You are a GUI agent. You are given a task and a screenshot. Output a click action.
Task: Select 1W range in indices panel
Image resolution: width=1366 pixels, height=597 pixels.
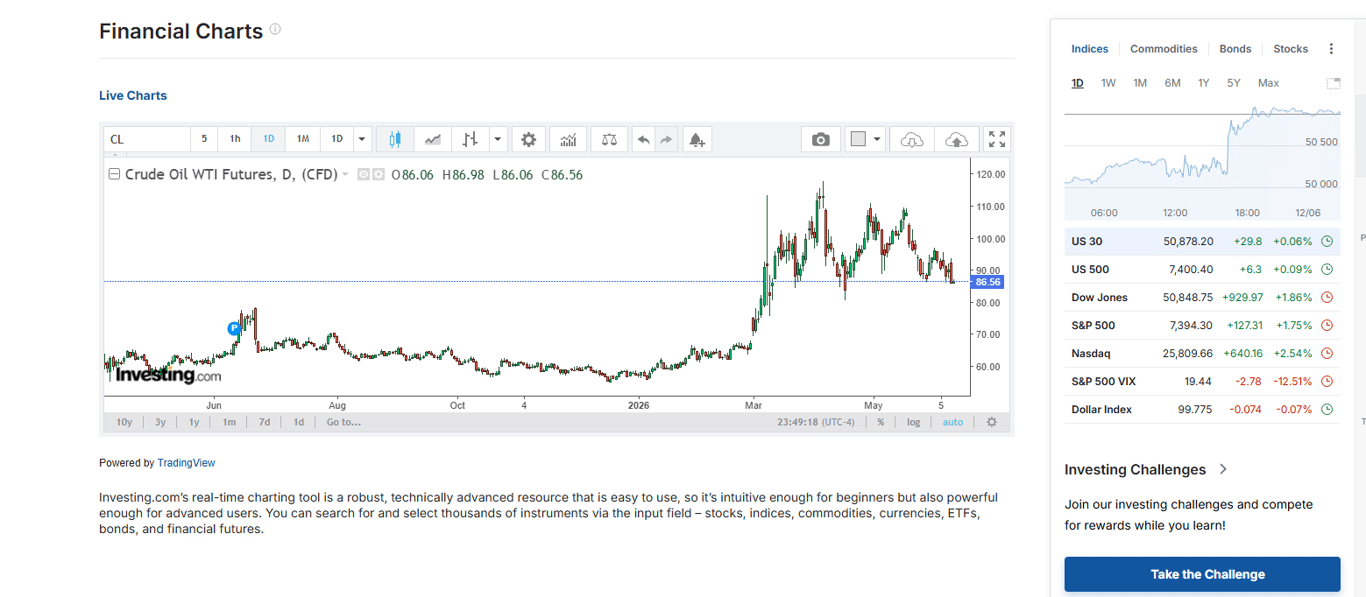click(x=1108, y=83)
